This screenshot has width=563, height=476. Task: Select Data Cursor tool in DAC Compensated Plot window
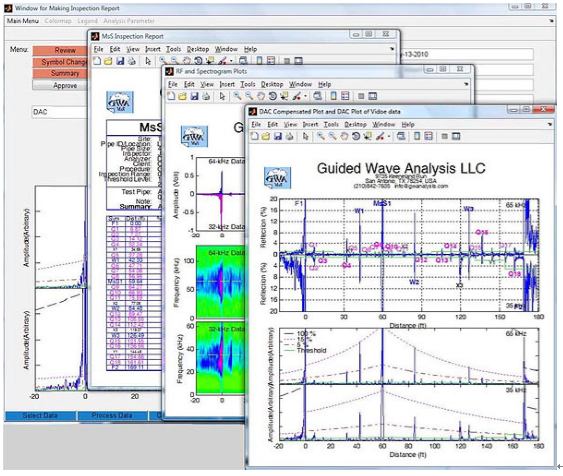tap(367, 136)
